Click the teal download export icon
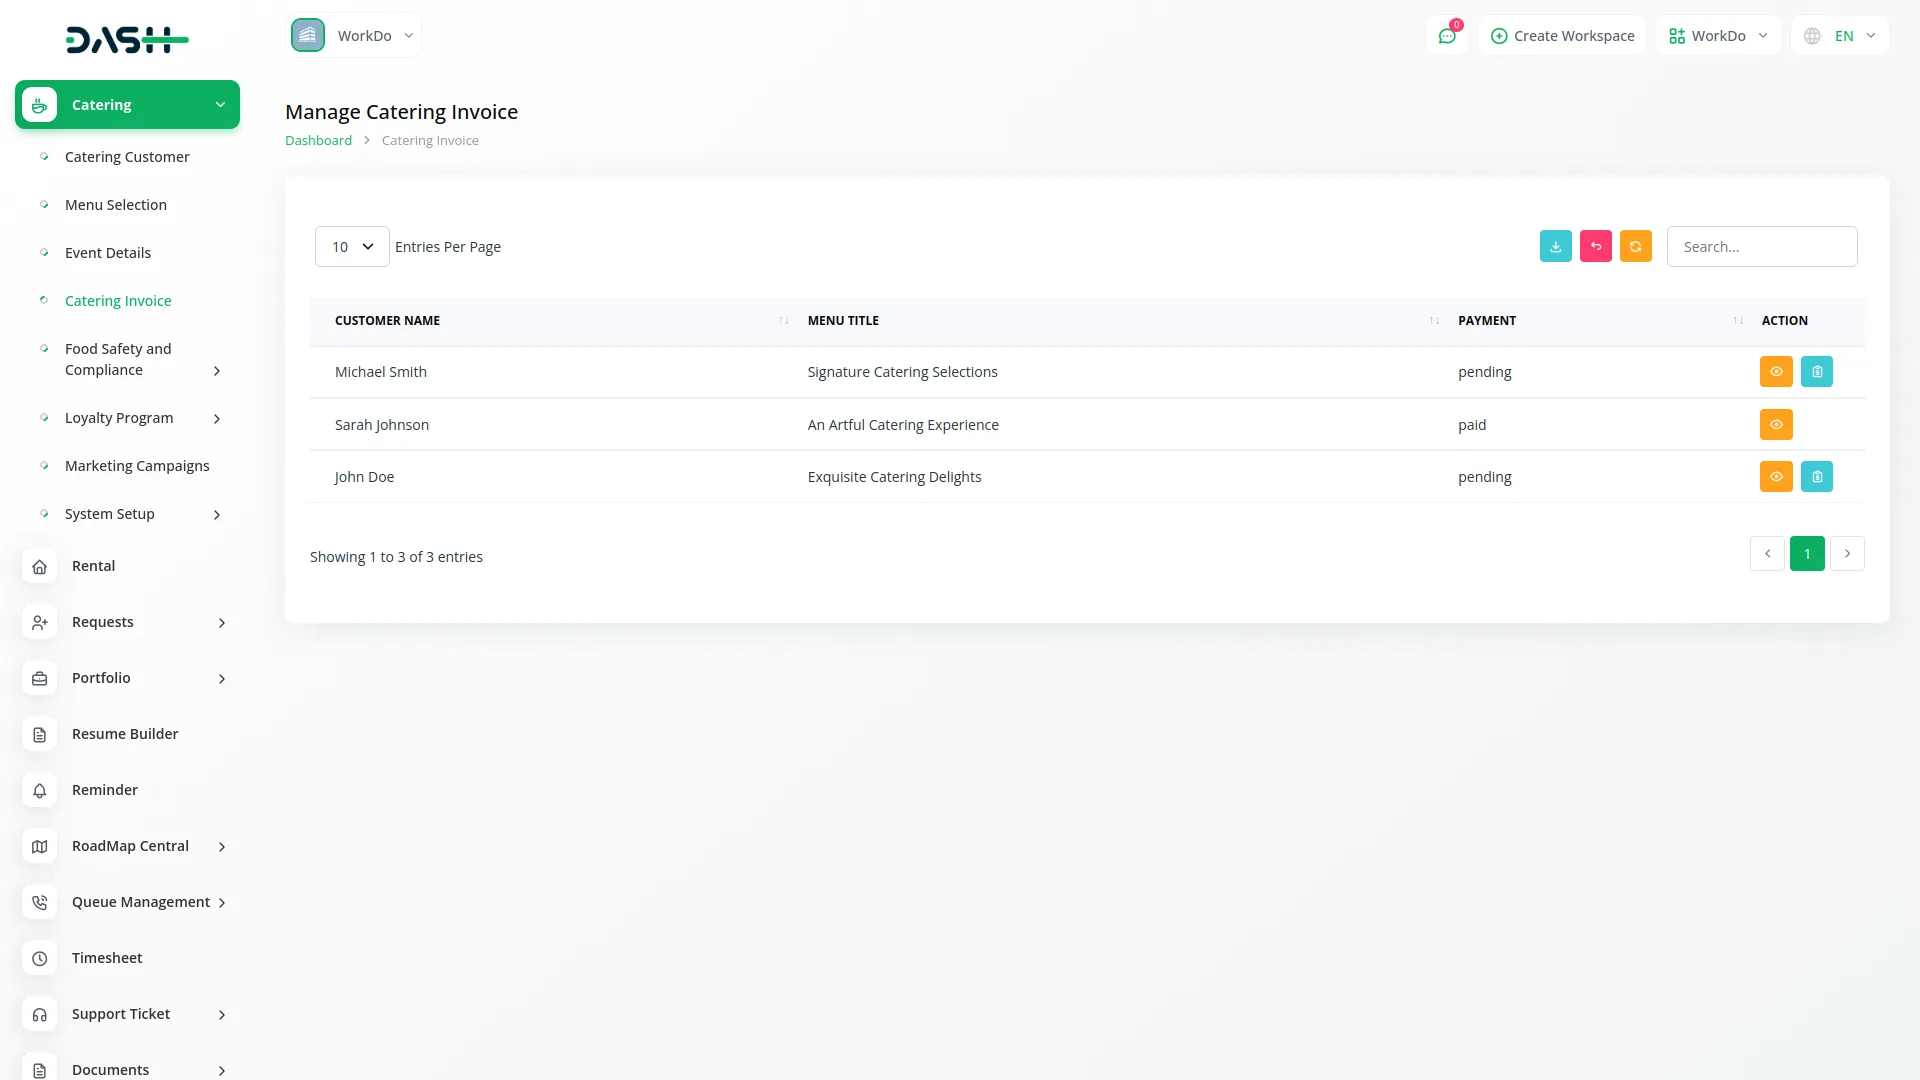The height and width of the screenshot is (1080, 1920). point(1555,246)
